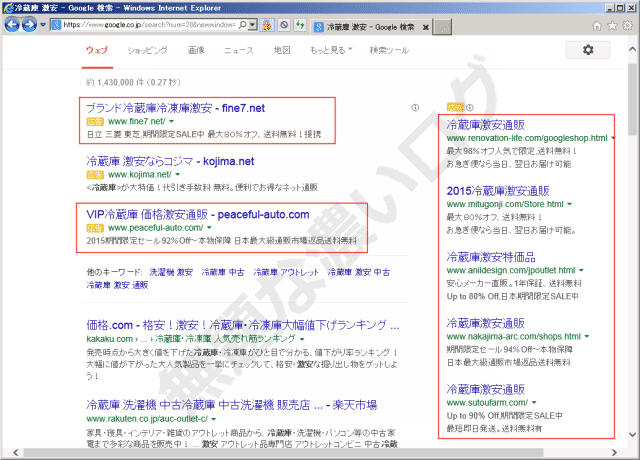640x460 pixels.
Task: Expand dropdown arrow beside www.anildesign.com/jpoutlet.html
Action: pyautogui.click(x=581, y=270)
